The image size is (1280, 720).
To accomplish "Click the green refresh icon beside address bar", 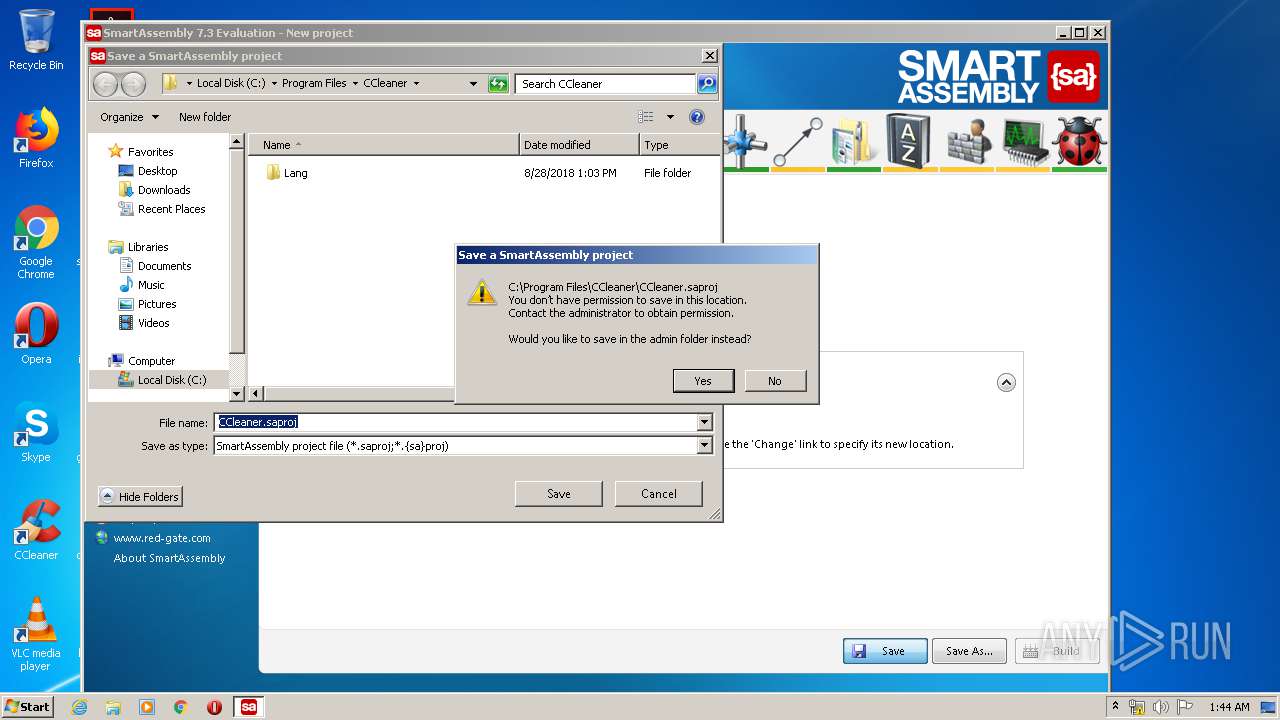I will [x=498, y=84].
